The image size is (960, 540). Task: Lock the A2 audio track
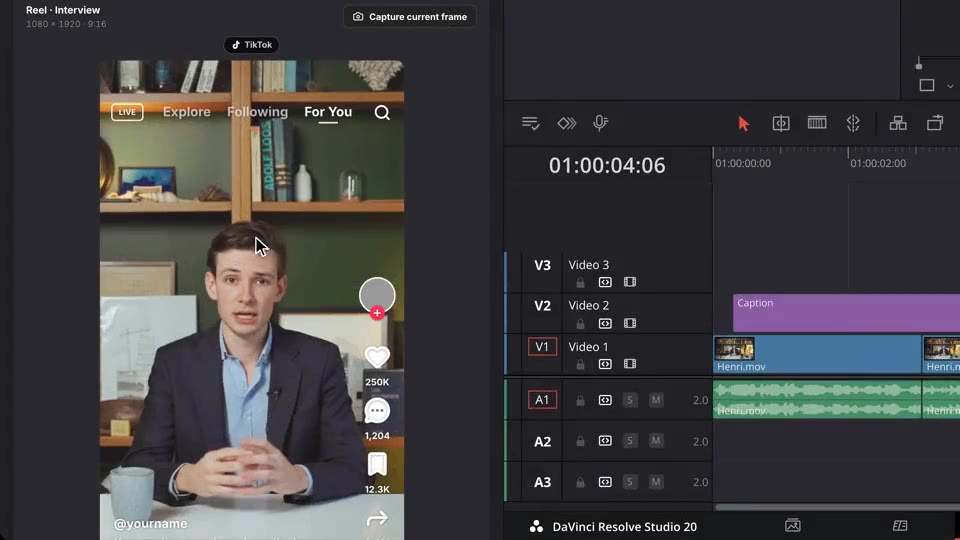point(580,441)
